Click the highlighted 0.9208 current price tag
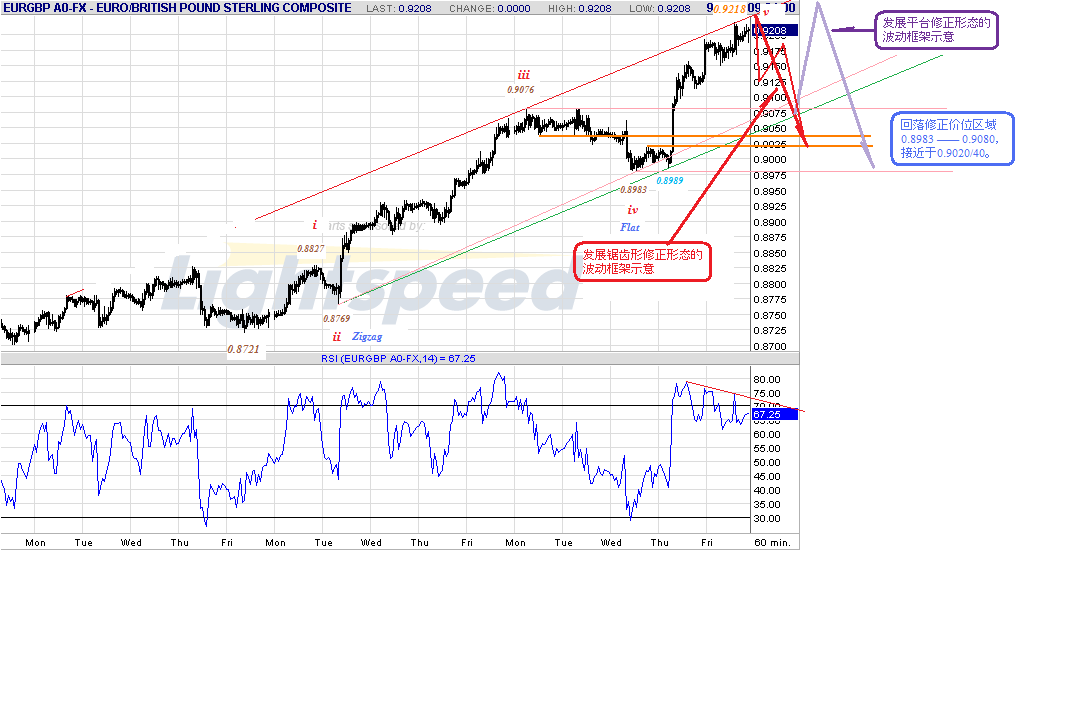The height and width of the screenshot is (709, 1088). (774, 31)
